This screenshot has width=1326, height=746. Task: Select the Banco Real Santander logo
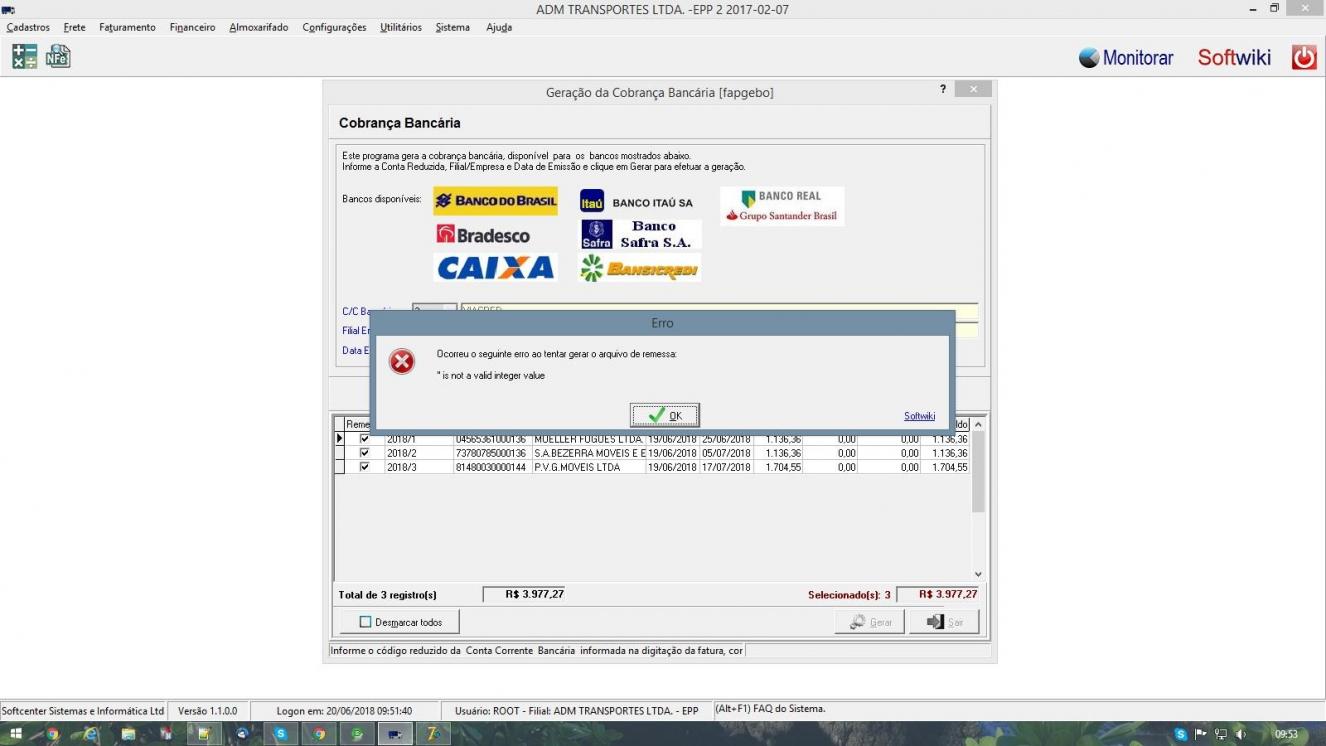[x=782, y=206]
